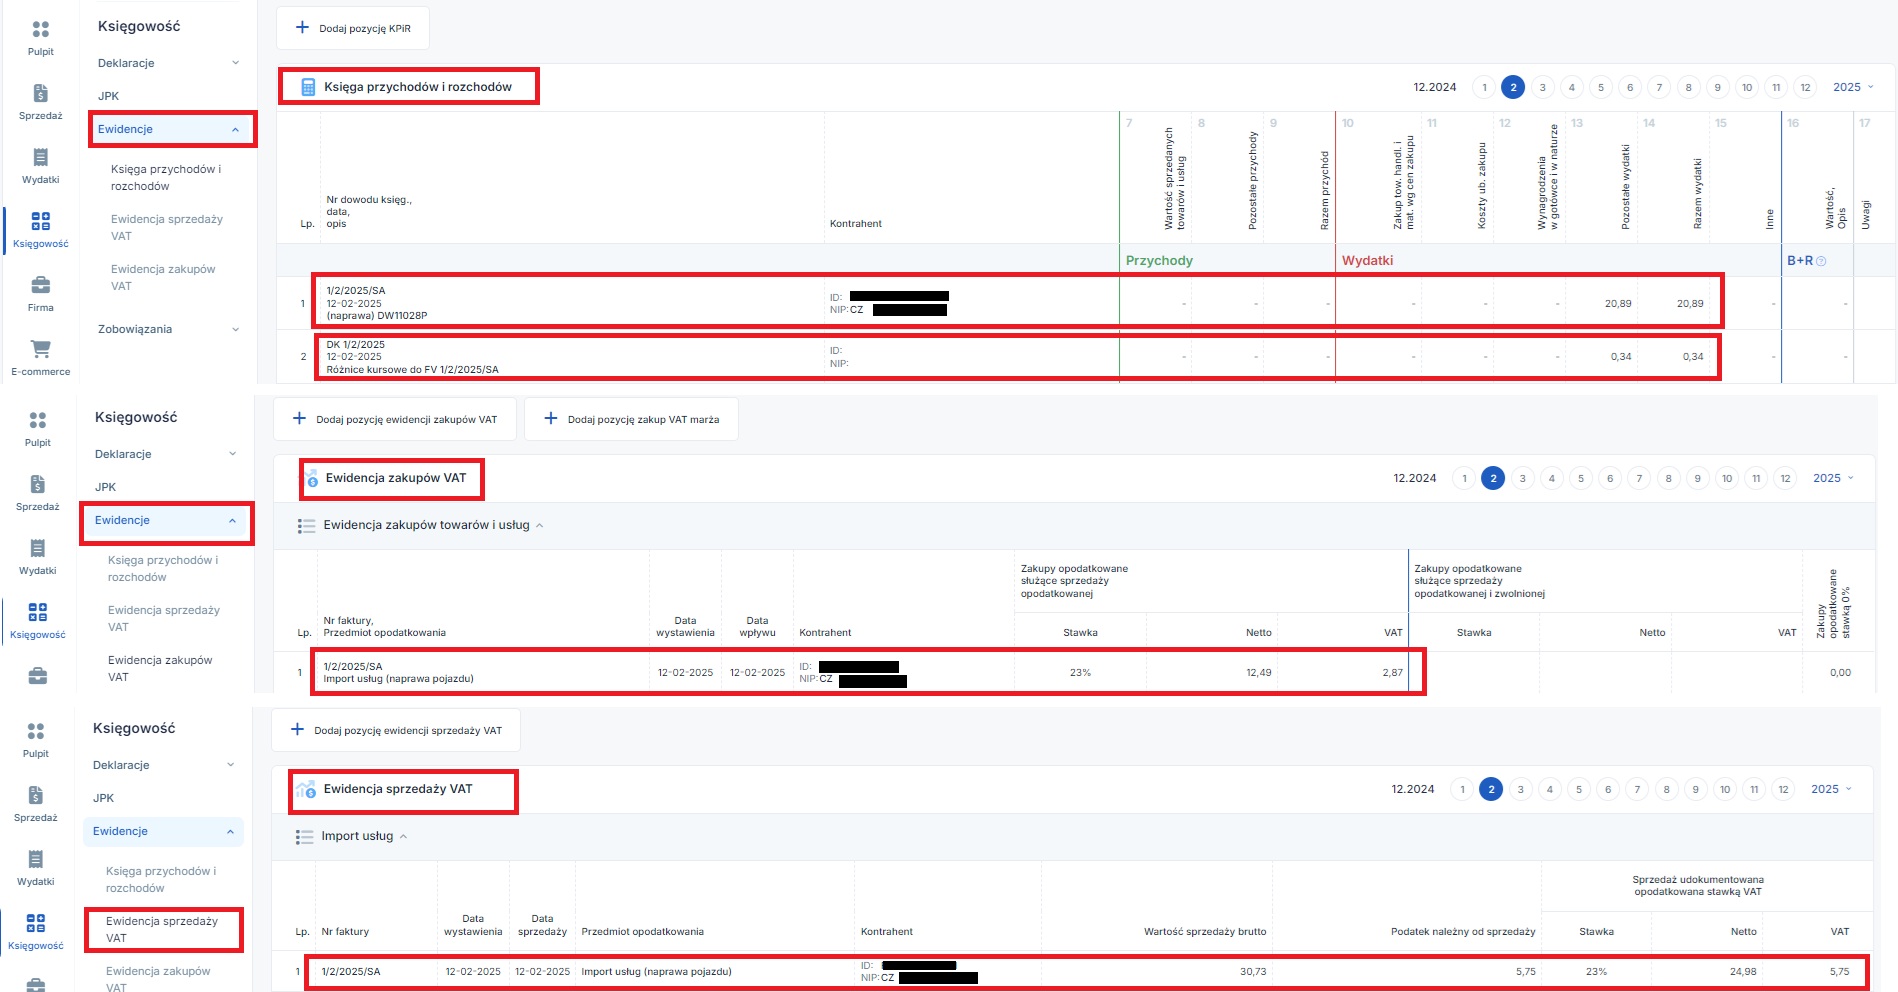Click Dodaj pozycję zakup VAT marża button
This screenshot has height=992, width=1898.
(632, 419)
